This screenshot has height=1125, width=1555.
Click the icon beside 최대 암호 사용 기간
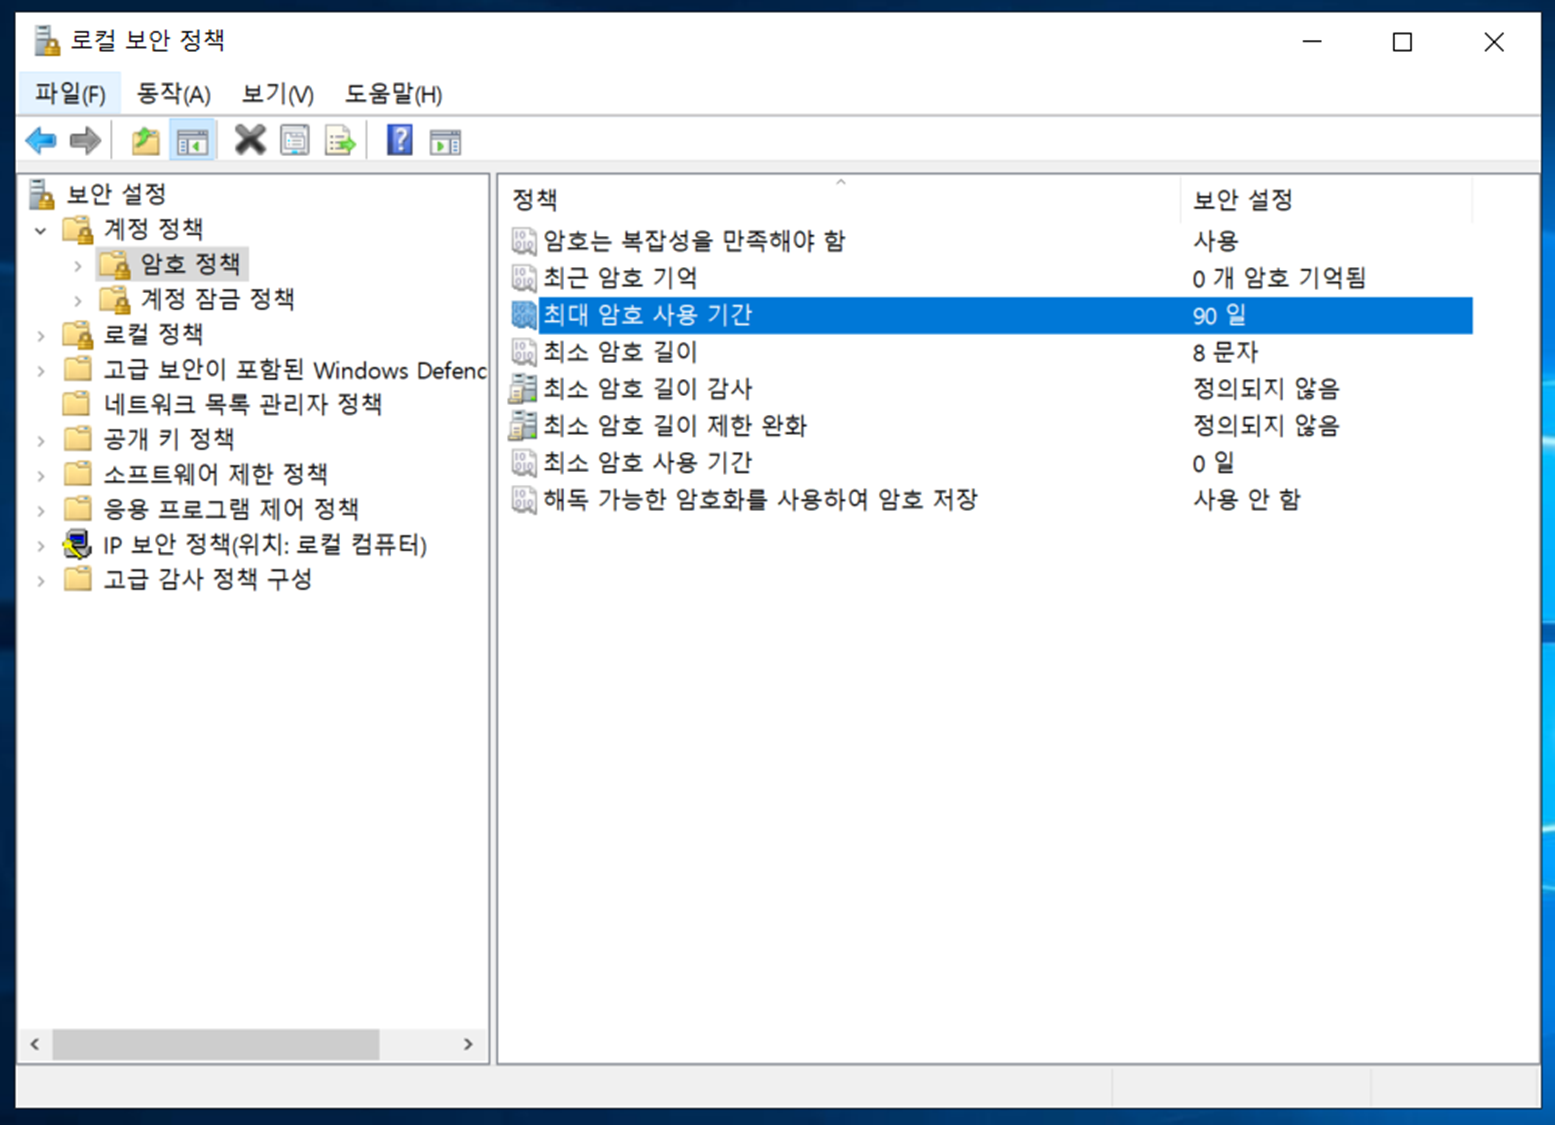524,315
